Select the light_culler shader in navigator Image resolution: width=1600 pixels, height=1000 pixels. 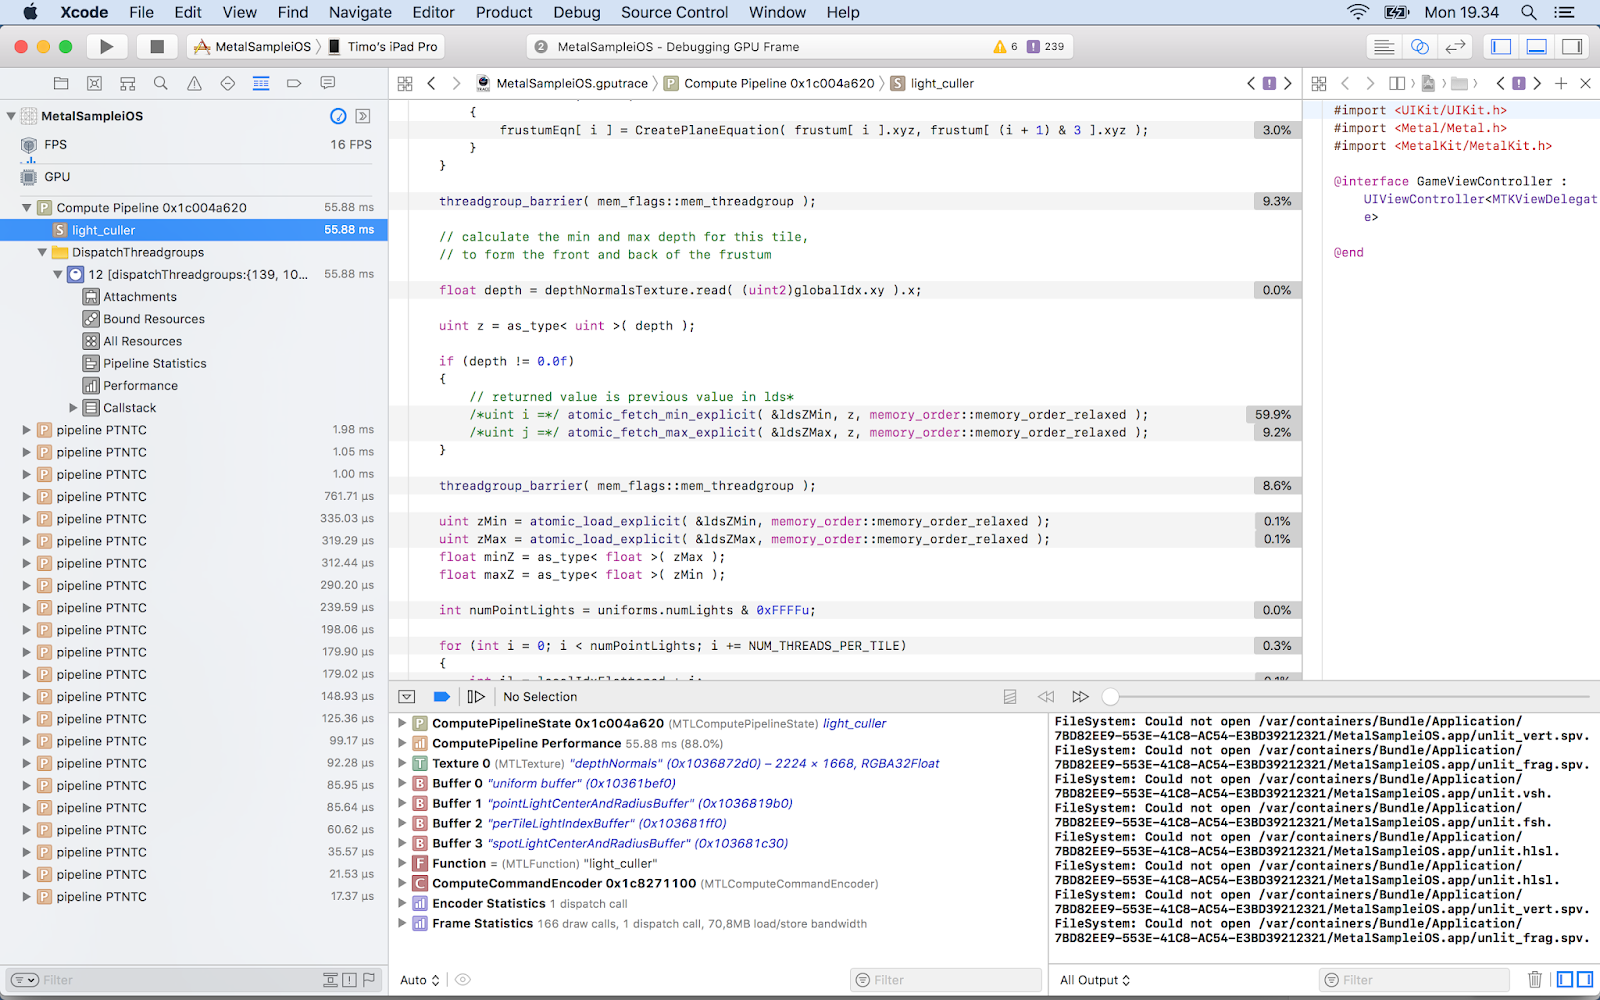click(194, 230)
